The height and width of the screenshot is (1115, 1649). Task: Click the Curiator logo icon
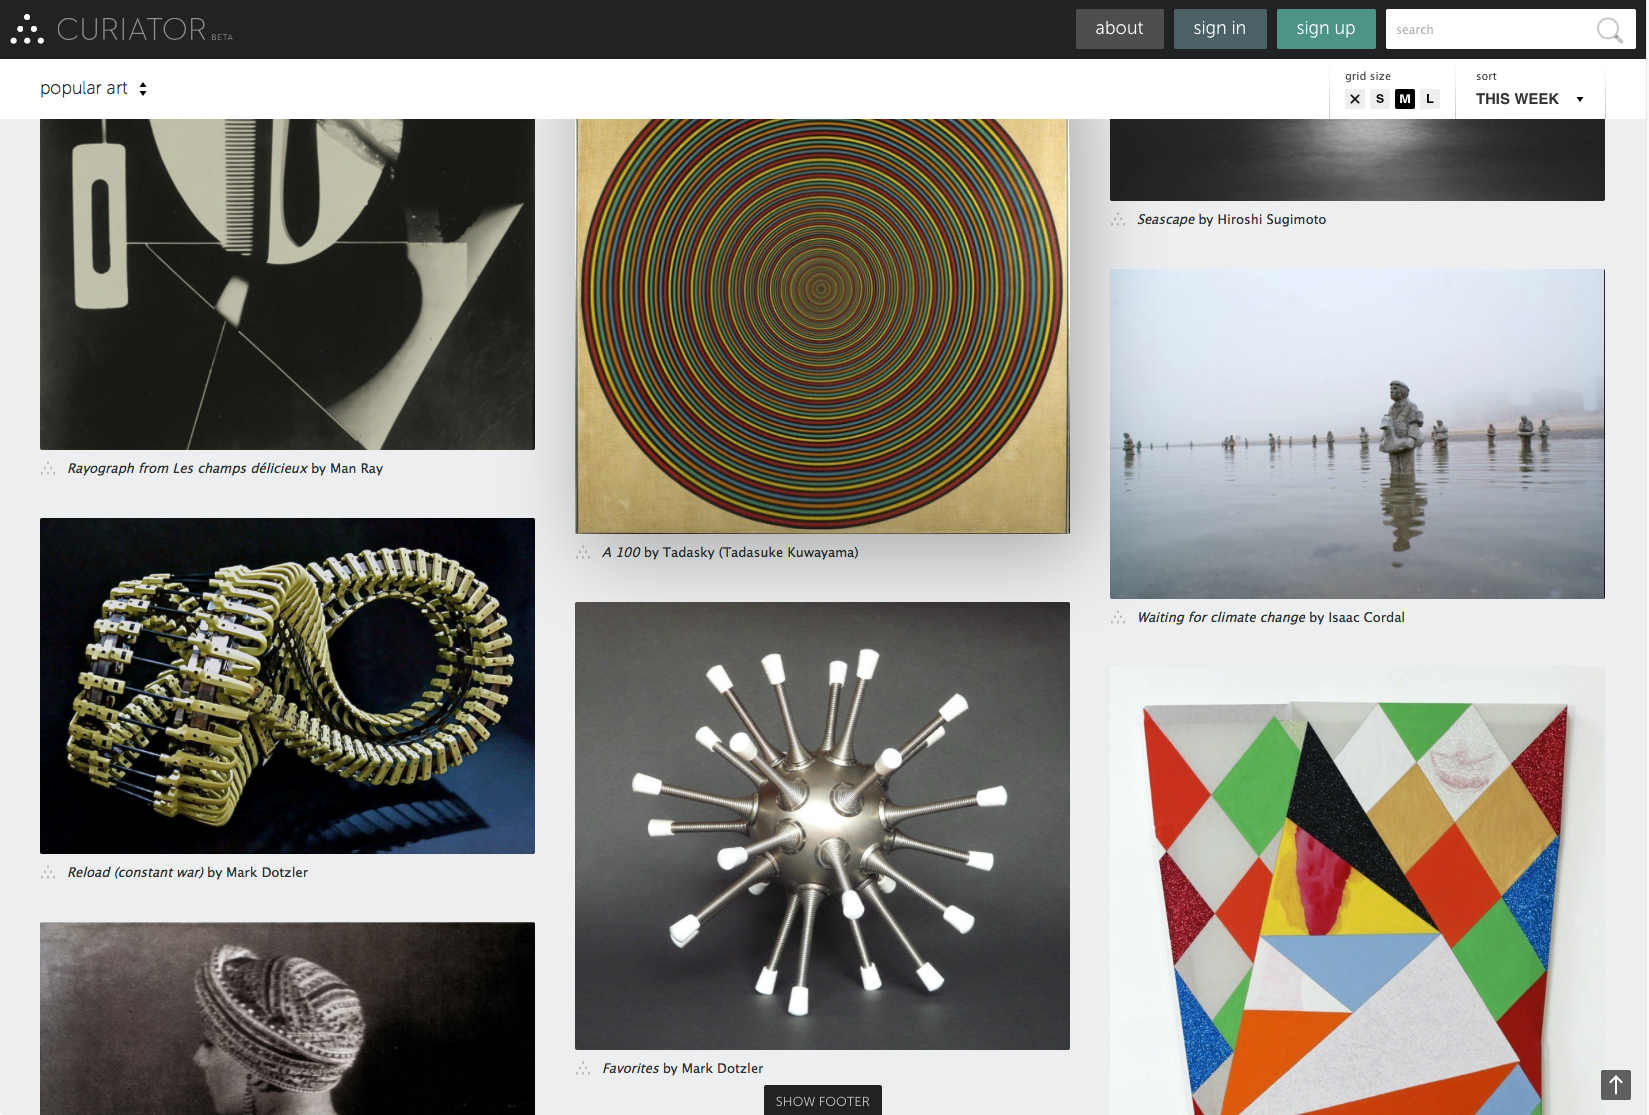click(27, 30)
